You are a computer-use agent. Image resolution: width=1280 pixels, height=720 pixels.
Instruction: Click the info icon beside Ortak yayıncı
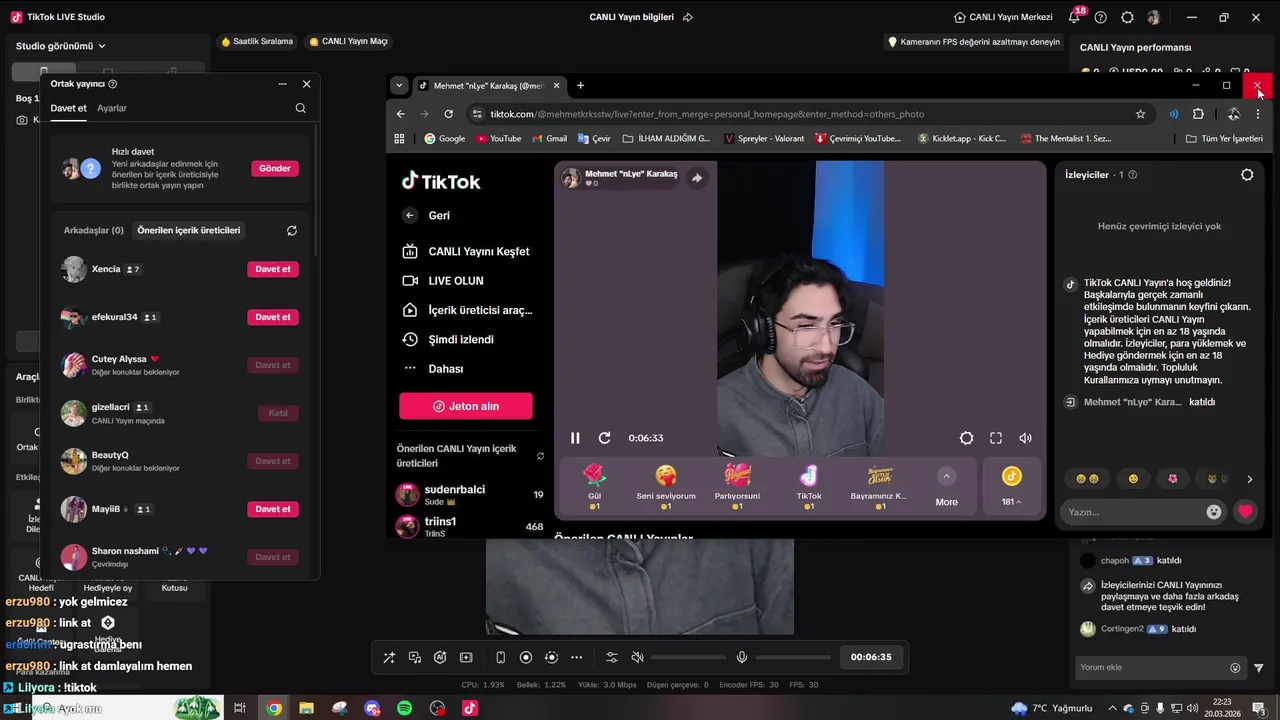tap(112, 84)
